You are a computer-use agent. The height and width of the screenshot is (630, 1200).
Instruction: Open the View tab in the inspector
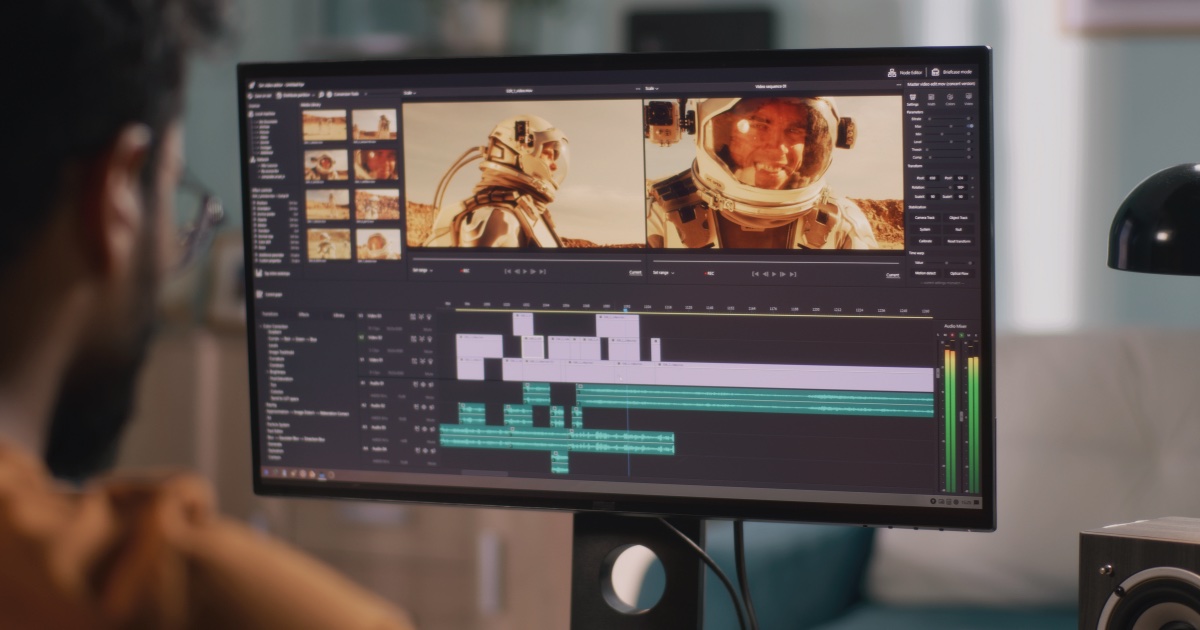pyautogui.click(x=968, y=99)
